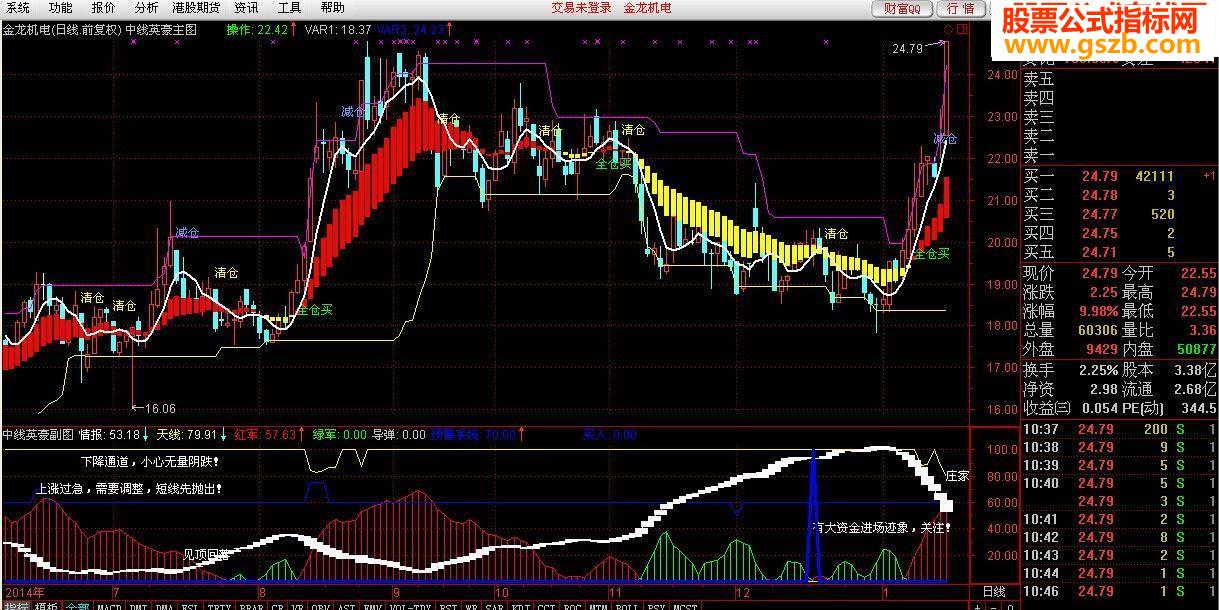This screenshot has width=1219, height=610.
Task: Select the PSY indicator tab
Action: pyautogui.click(x=657, y=605)
